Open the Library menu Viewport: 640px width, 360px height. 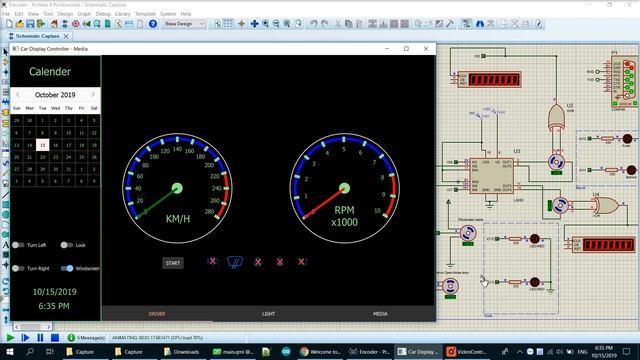122,14
